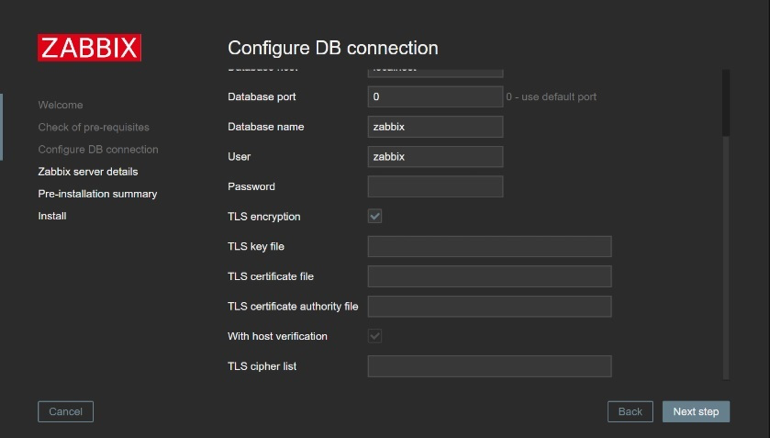
Task: Click the Cancel button
Action: coord(66,411)
